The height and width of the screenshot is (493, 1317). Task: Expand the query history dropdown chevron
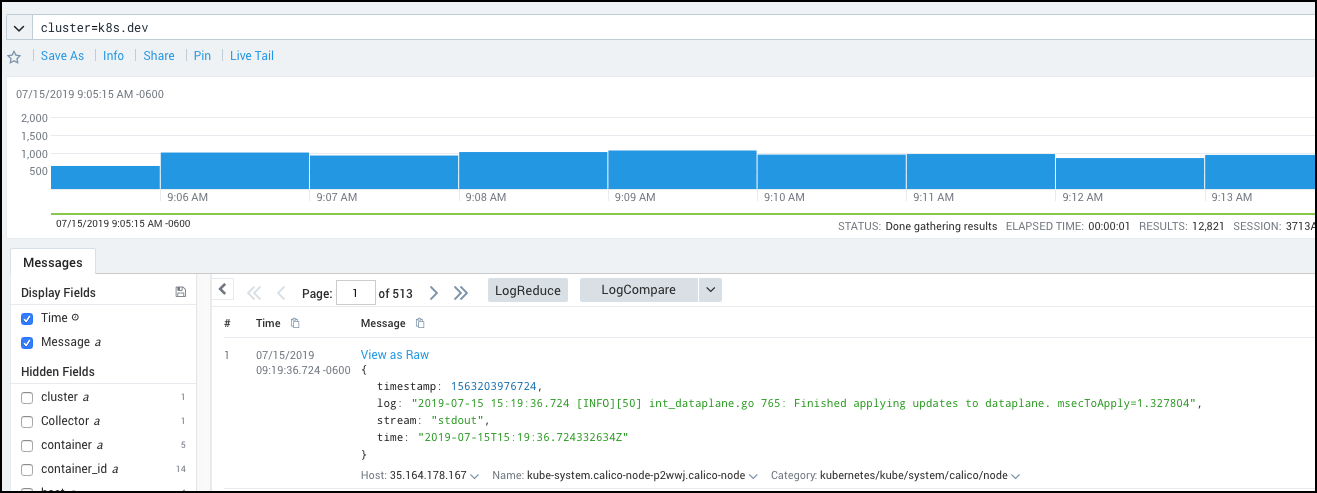(x=18, y=28)
